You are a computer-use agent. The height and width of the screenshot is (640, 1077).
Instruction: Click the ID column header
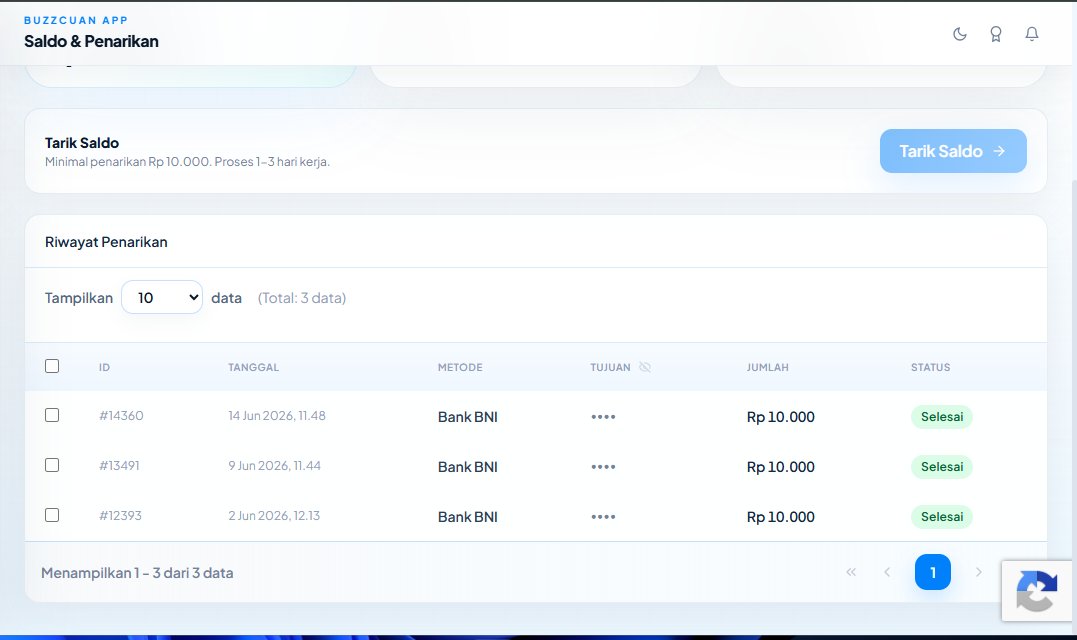coord(104,367)
